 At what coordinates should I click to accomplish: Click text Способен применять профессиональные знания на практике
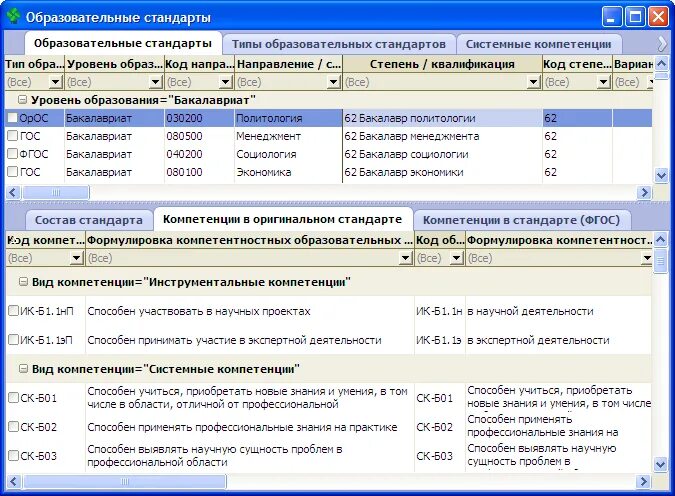tap(242, 427)
